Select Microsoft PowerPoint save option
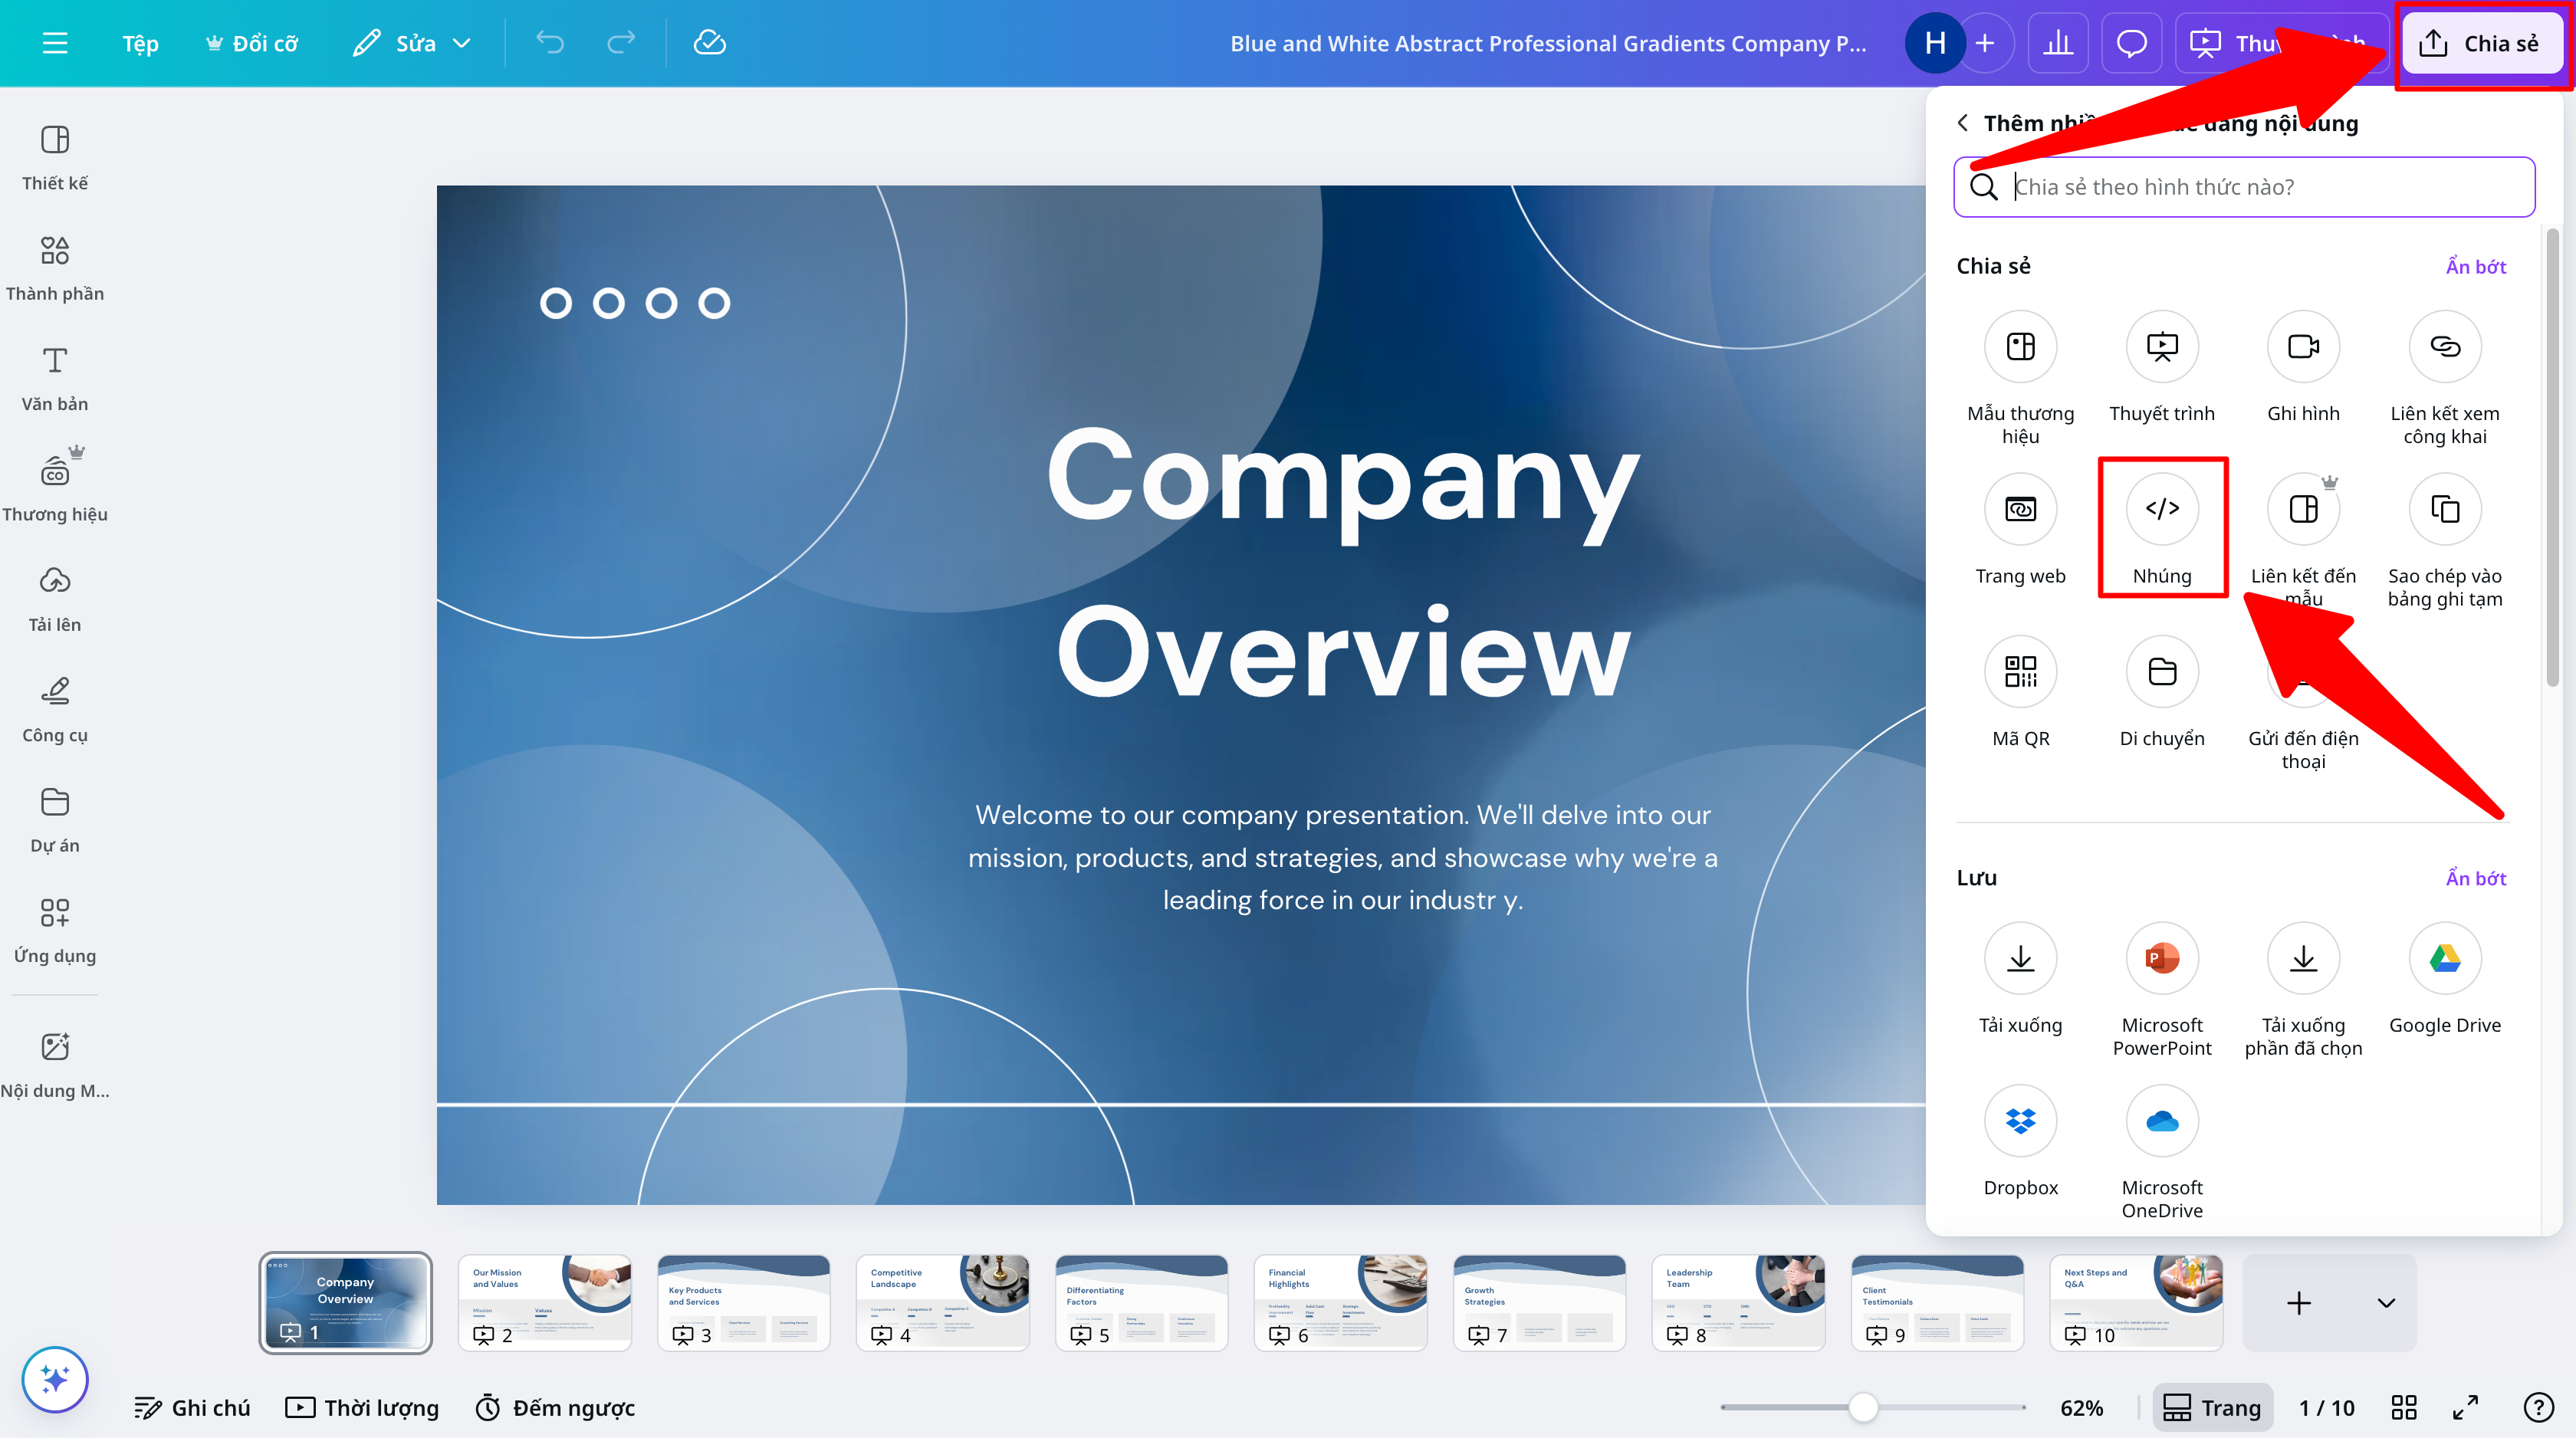 [2161, 958]
